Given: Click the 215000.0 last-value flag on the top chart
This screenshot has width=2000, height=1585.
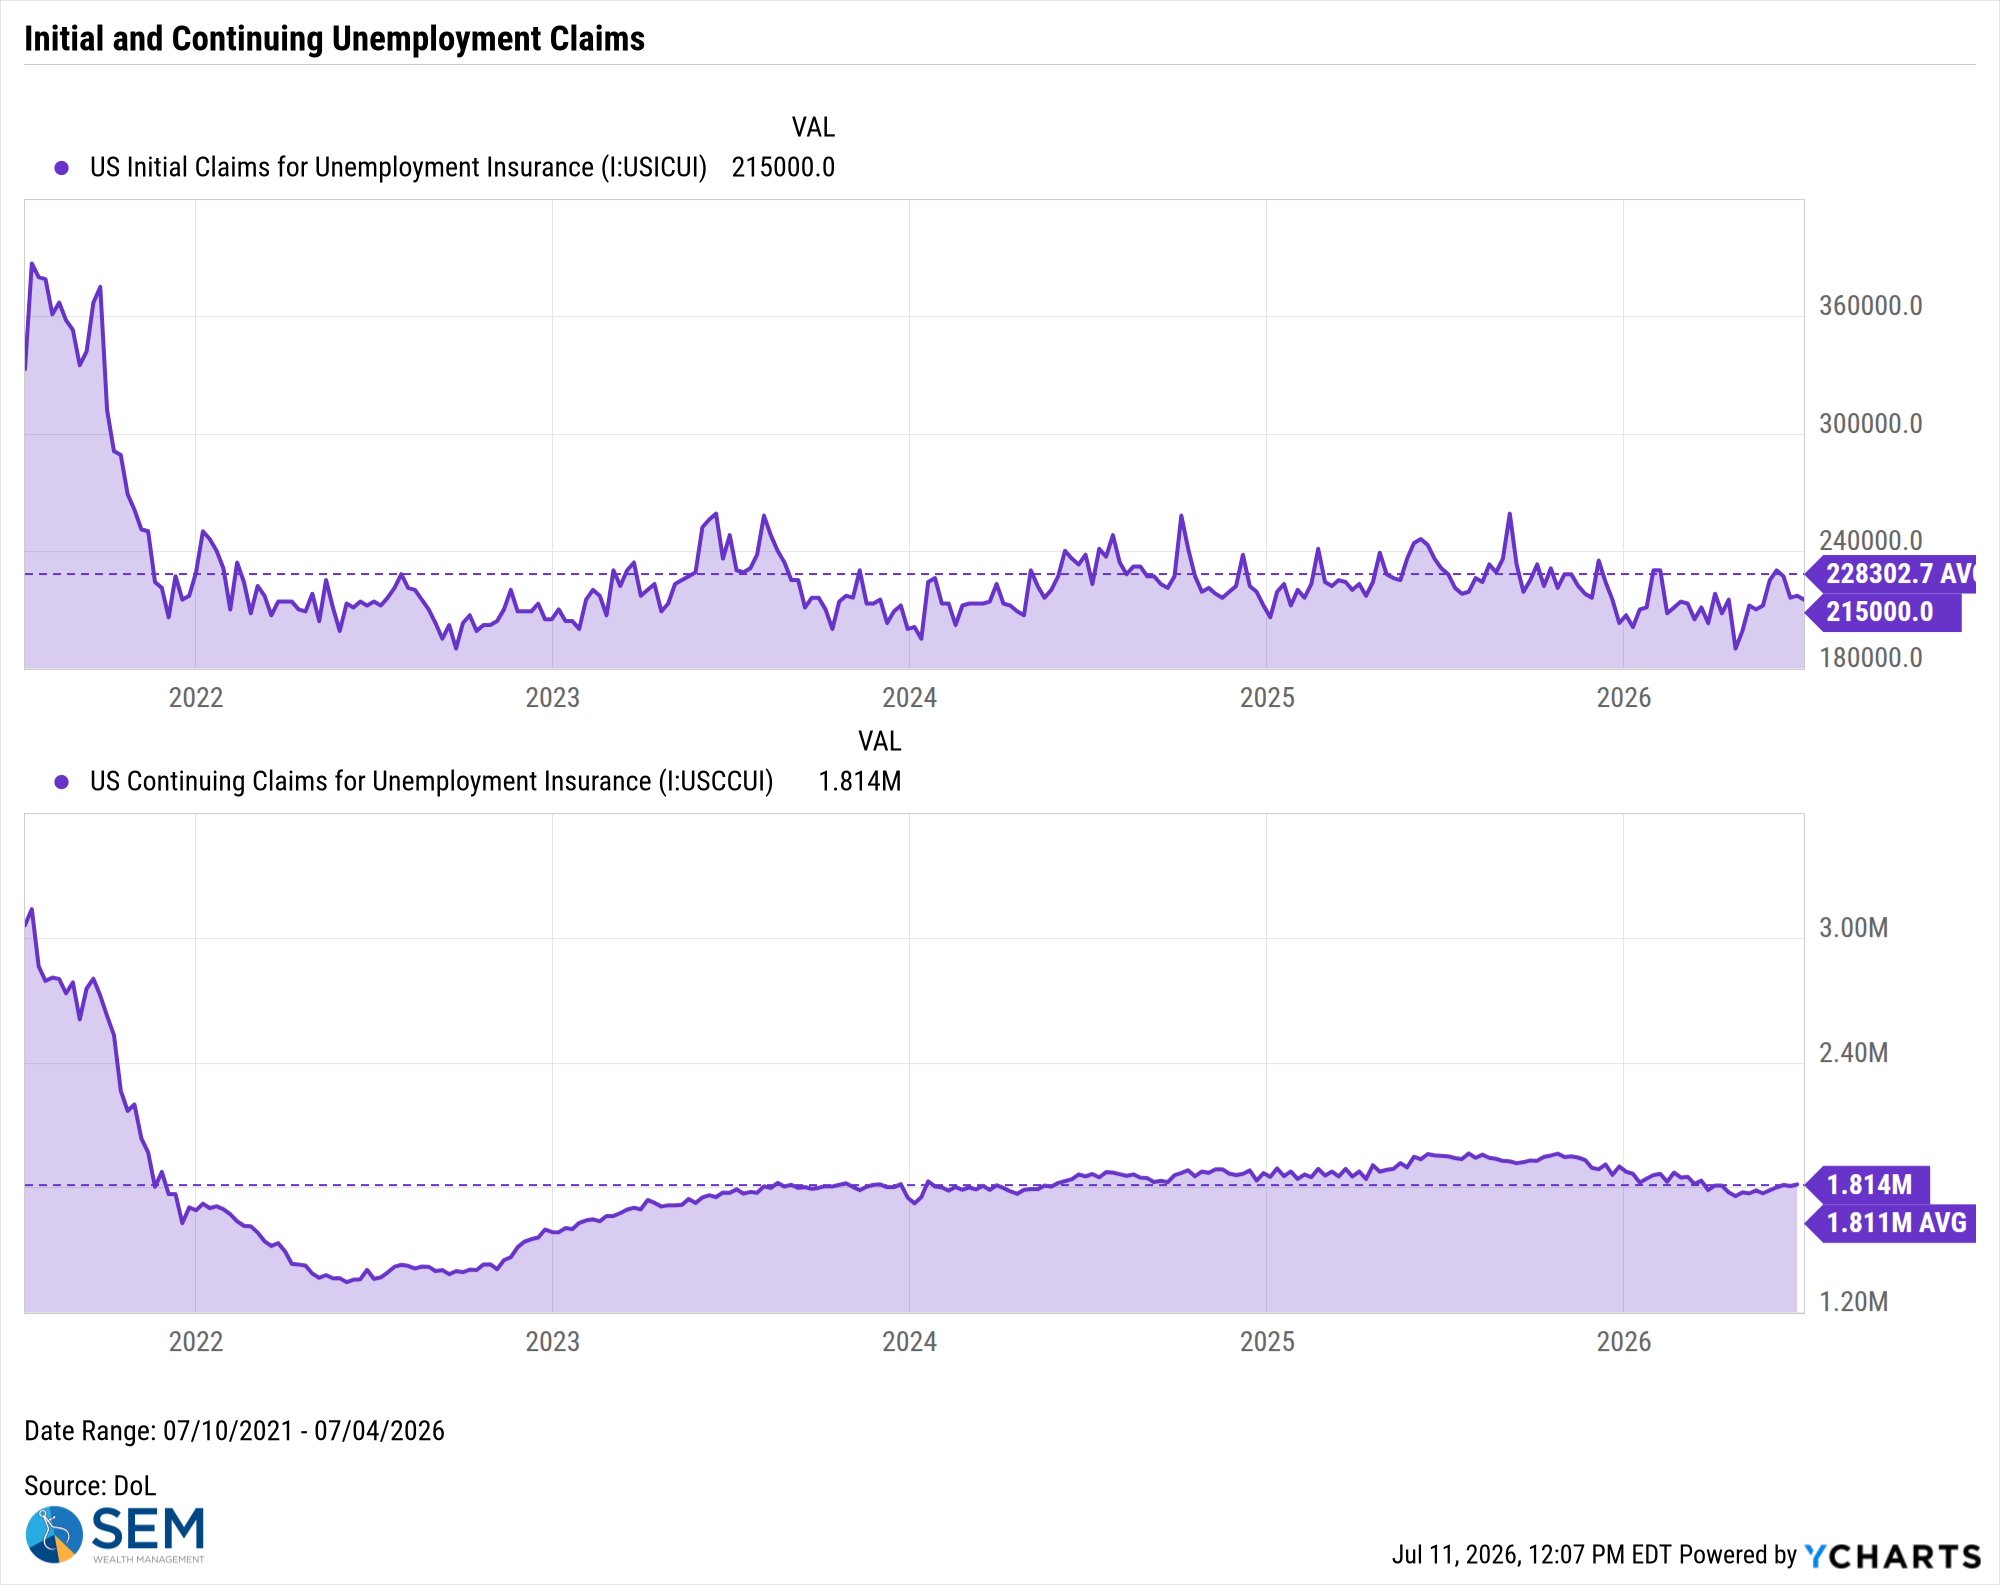Looking at the screenshot, I should [1883, 612].
